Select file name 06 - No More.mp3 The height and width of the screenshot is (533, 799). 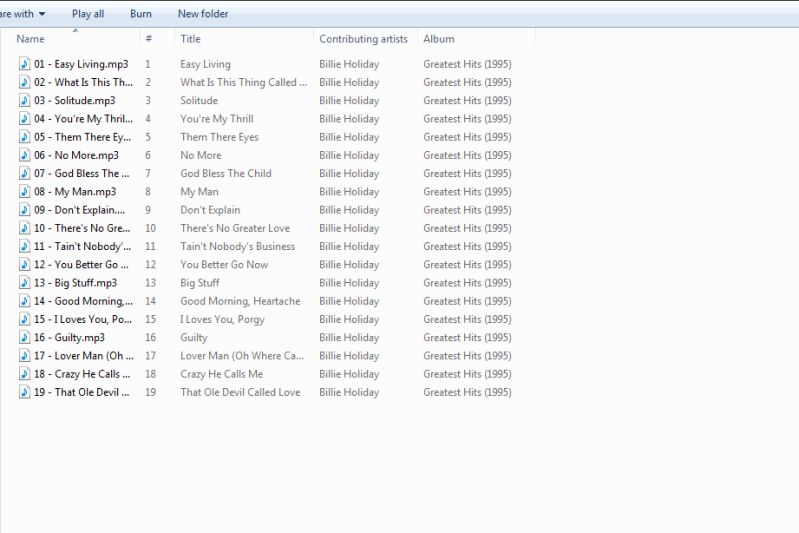click(76, 155)
